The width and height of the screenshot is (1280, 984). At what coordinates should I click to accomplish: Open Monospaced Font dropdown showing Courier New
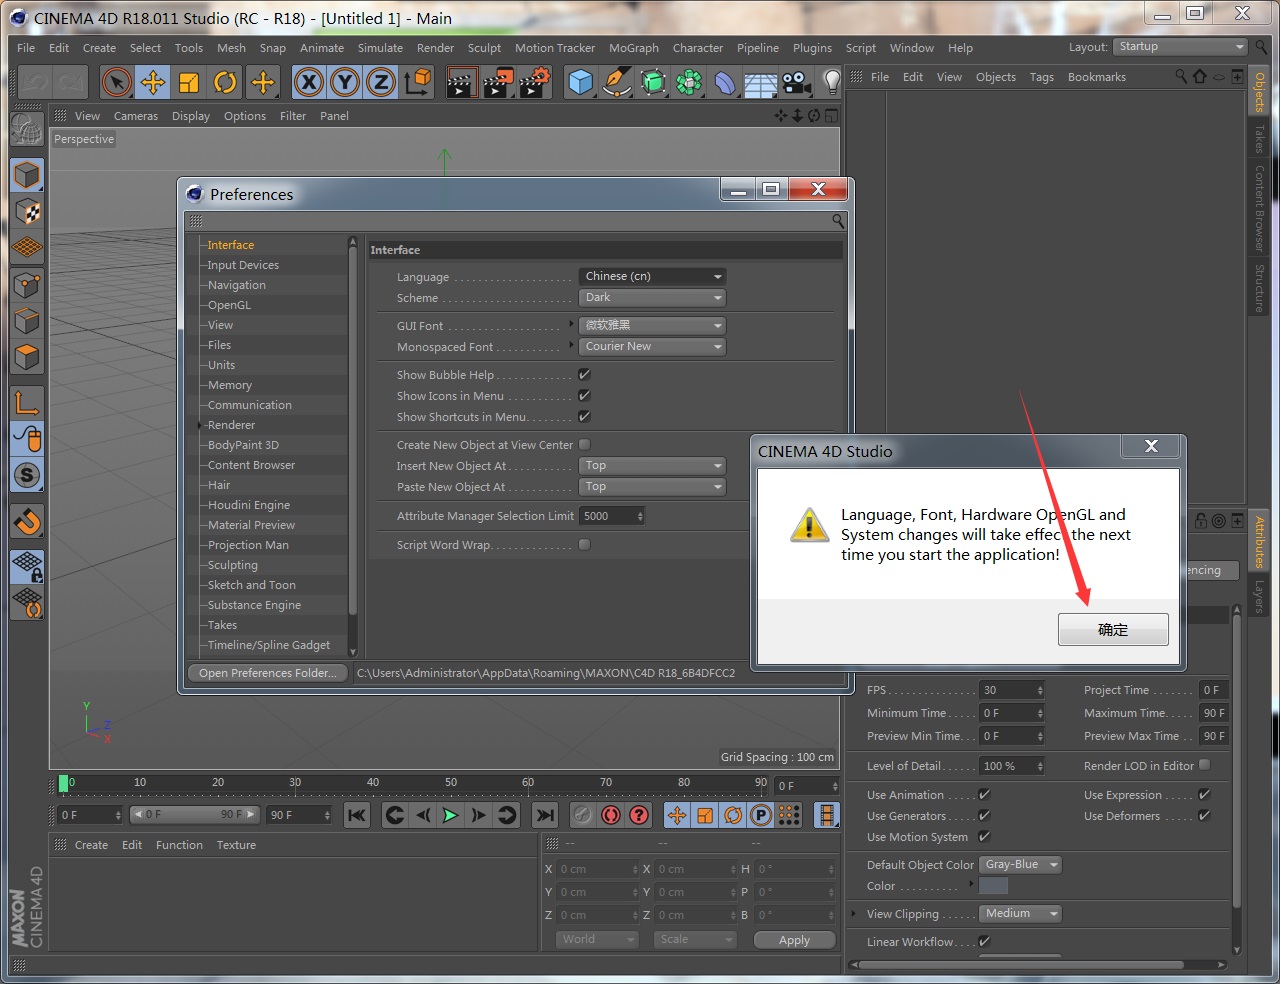click(x=652, y=346)
